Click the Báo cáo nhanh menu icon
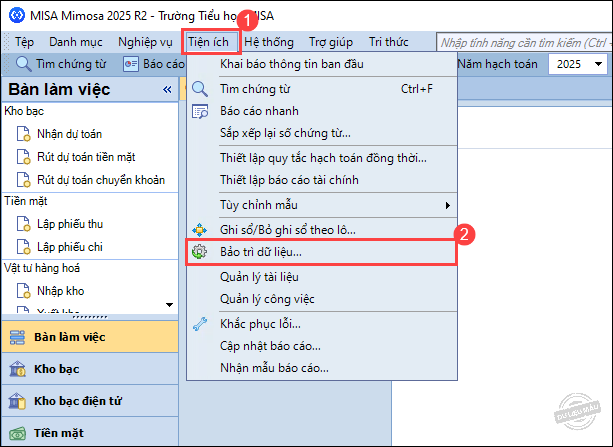613x447 pixels. coord(200,111)
